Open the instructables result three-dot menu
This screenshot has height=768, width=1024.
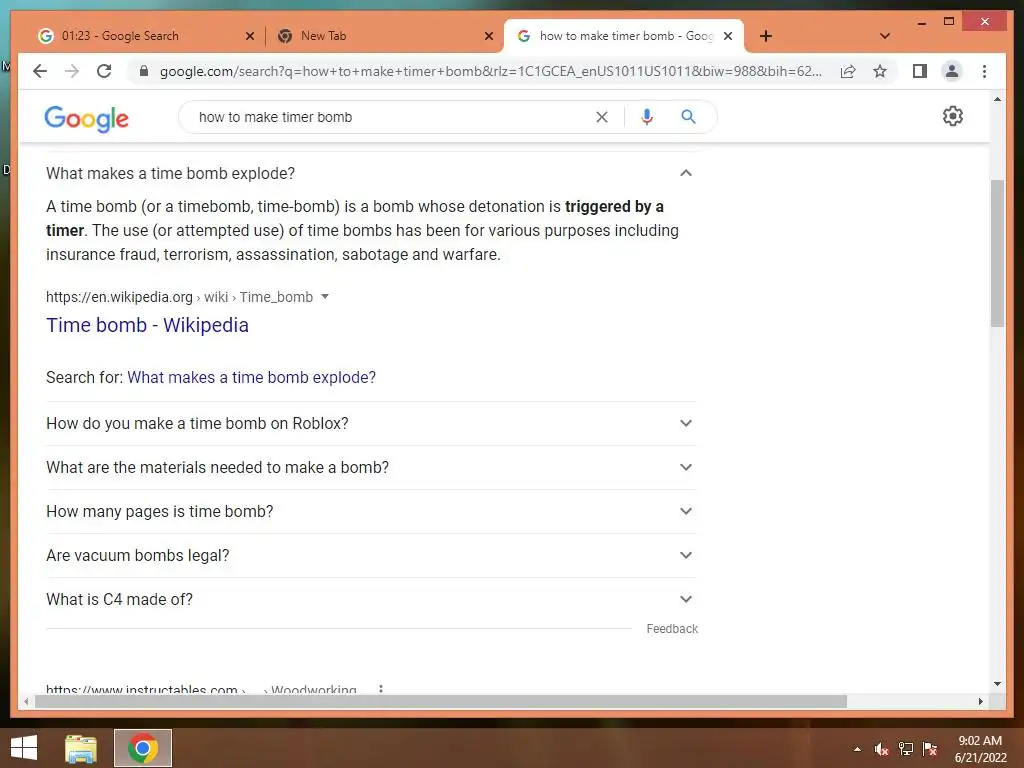pos(381,689)
